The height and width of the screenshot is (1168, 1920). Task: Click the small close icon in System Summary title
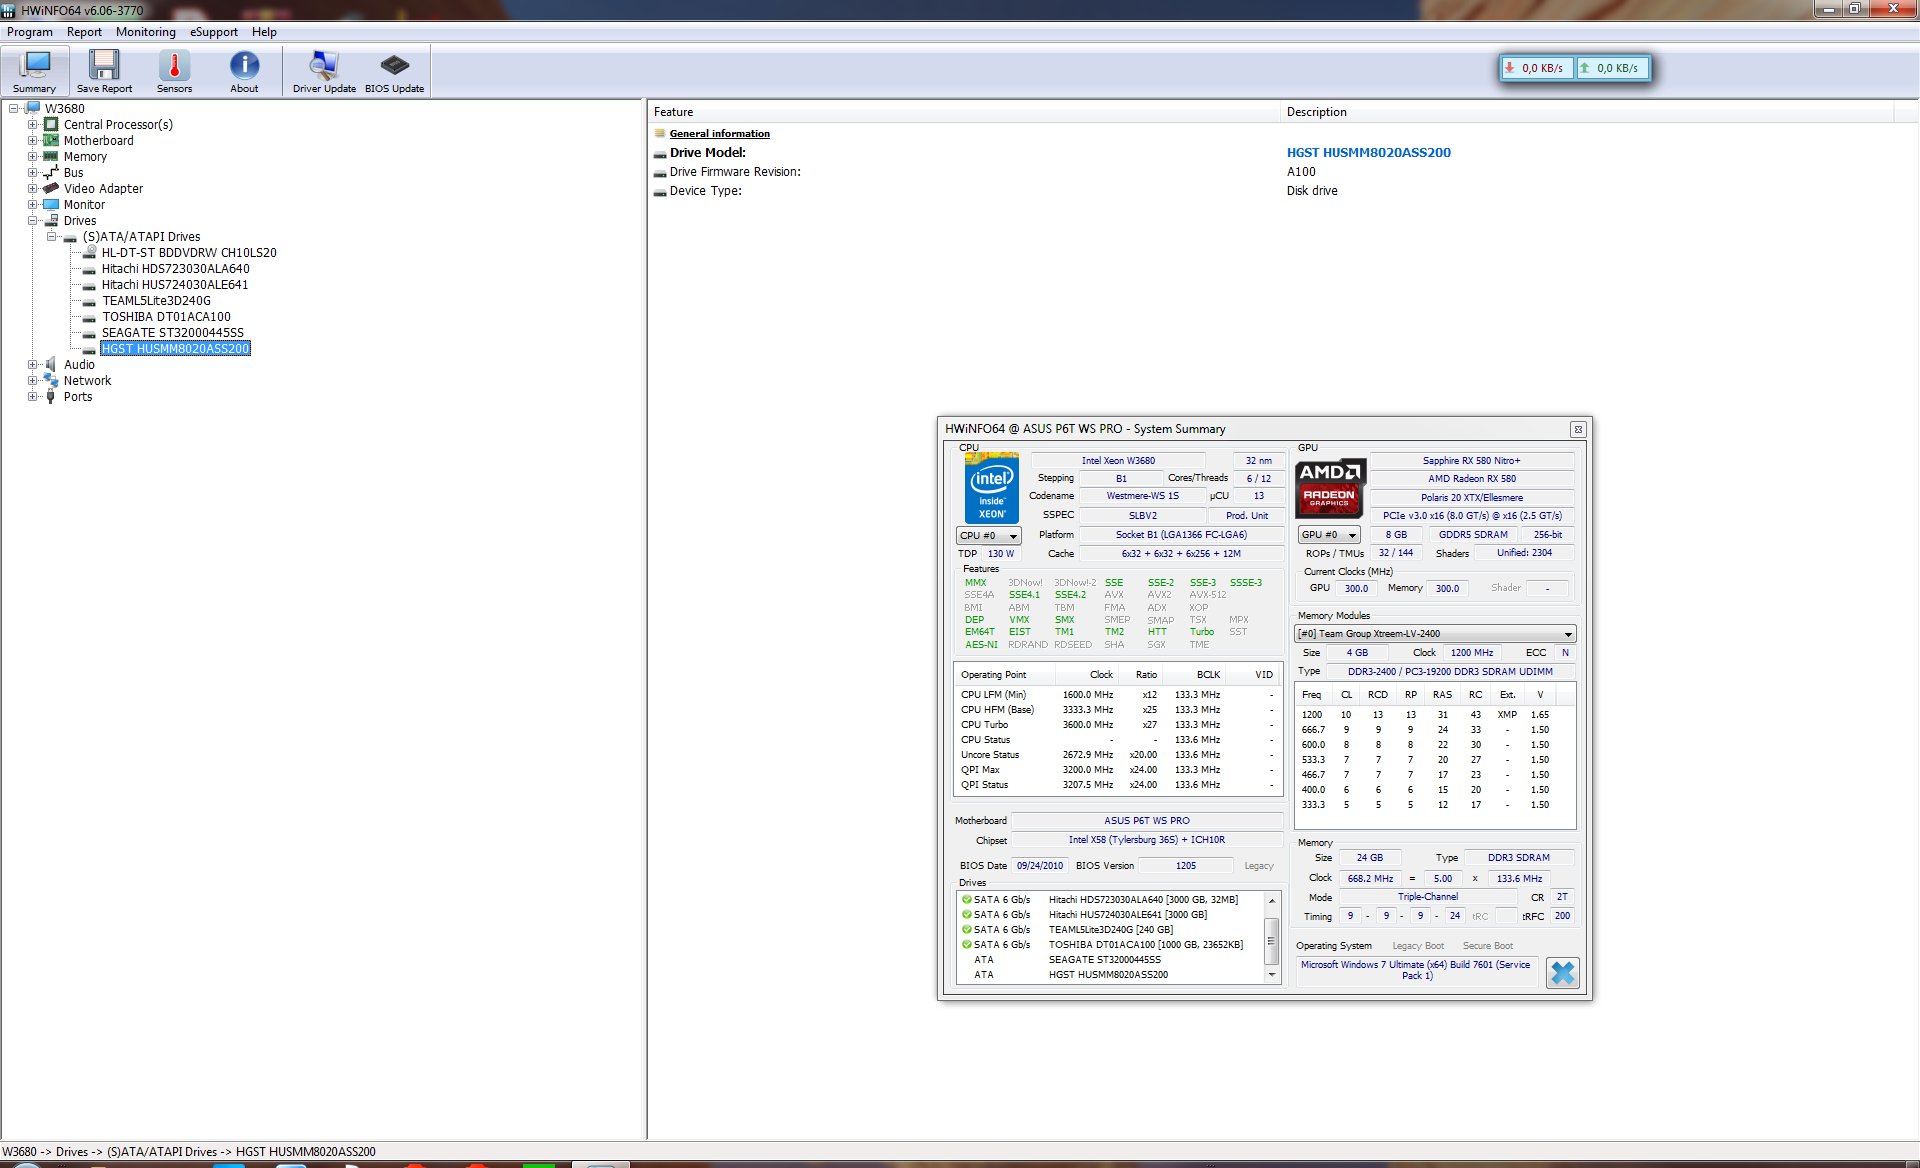[1578, 429]
